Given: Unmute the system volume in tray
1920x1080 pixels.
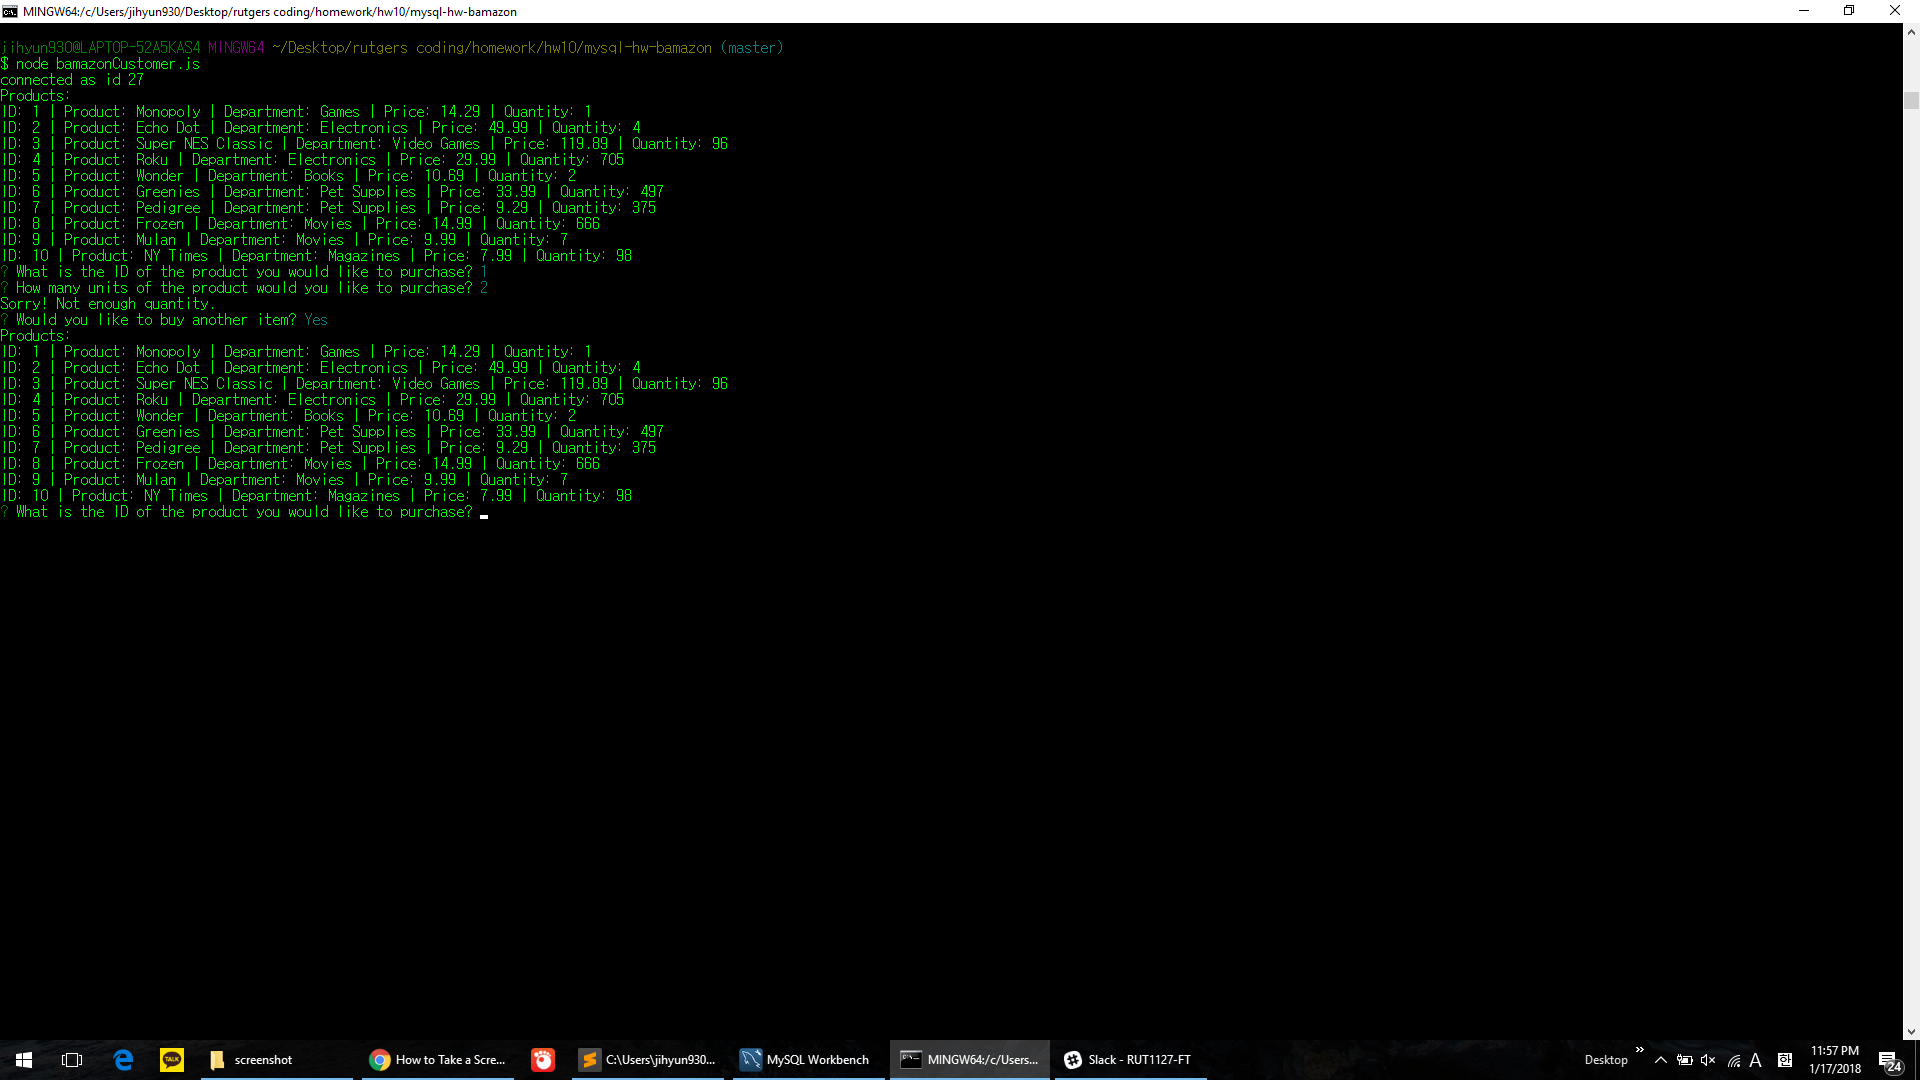Looking at the screenshot, I should [1708, 1060].
